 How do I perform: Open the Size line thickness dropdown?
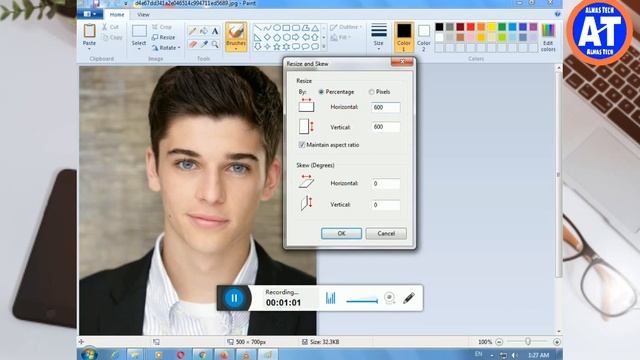pos(379,37)
